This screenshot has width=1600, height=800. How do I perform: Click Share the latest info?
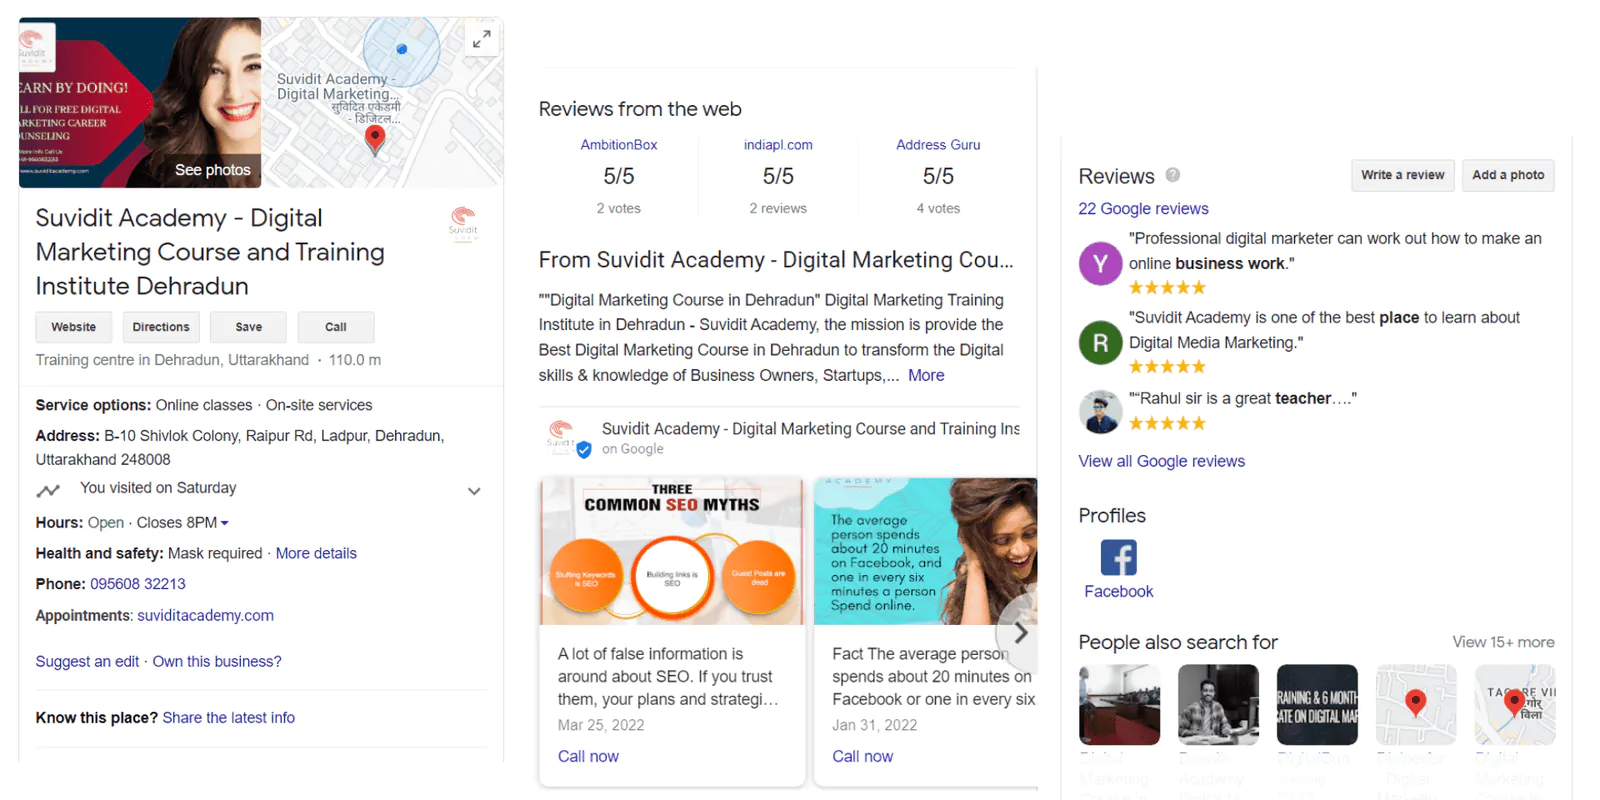point(229,717)
